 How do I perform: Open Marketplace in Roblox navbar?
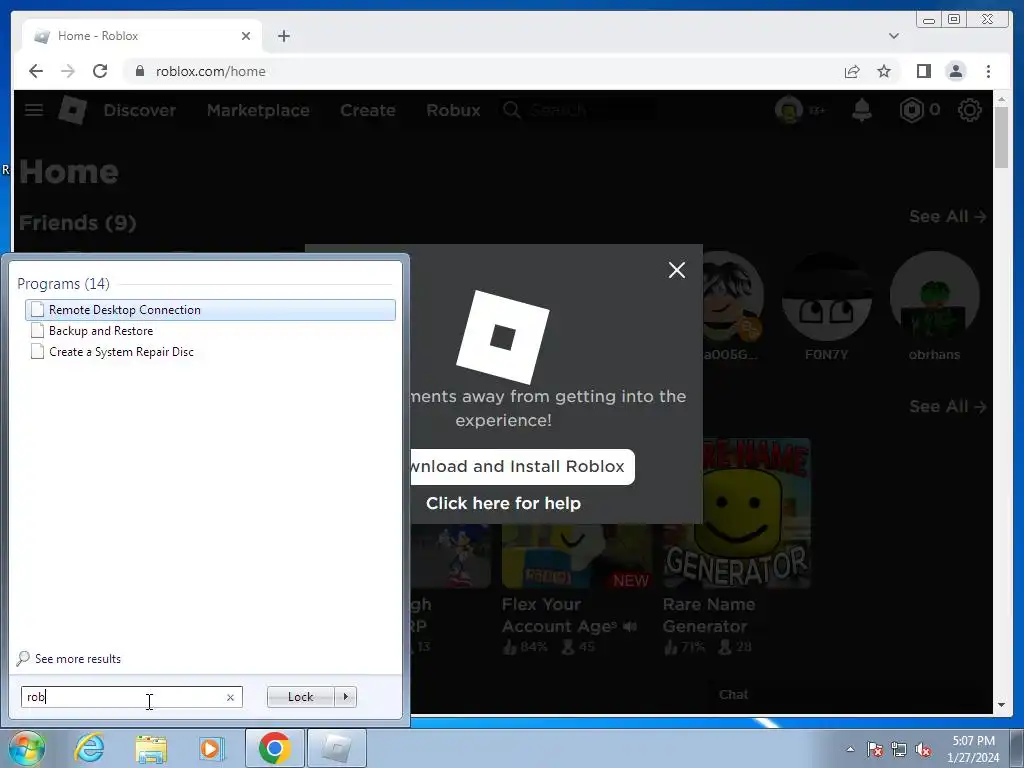tap(258, 110)
